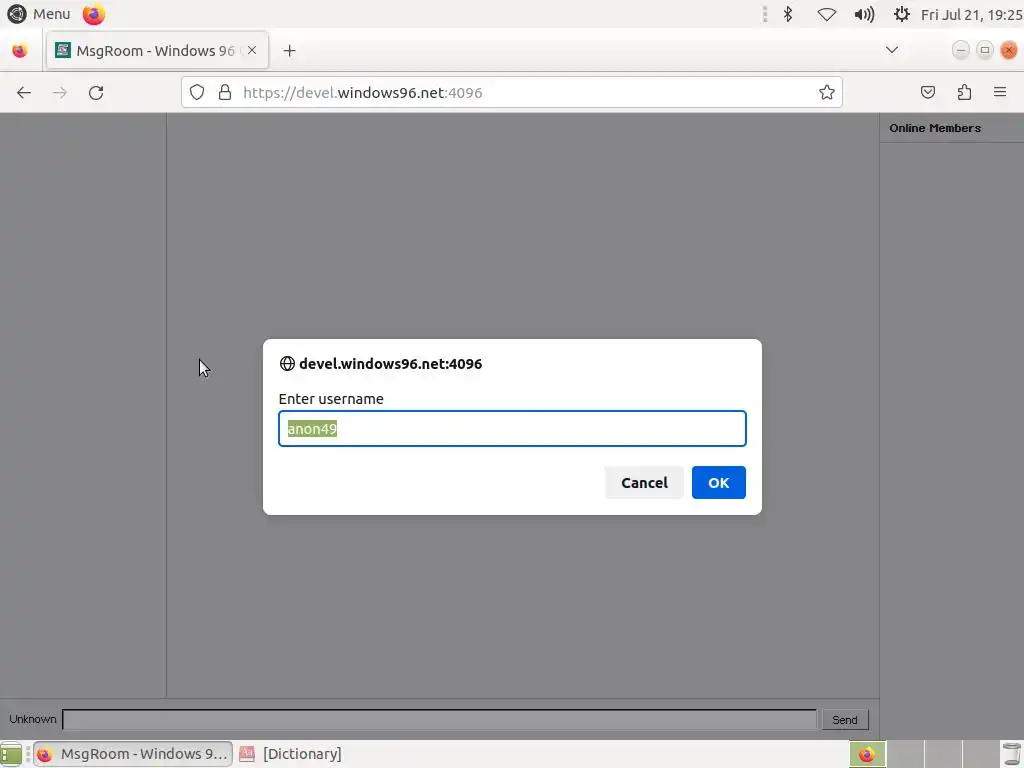Click the show desktop panel icon
The width and height of the screenshot is (1024, 768).
coord(11,754)
